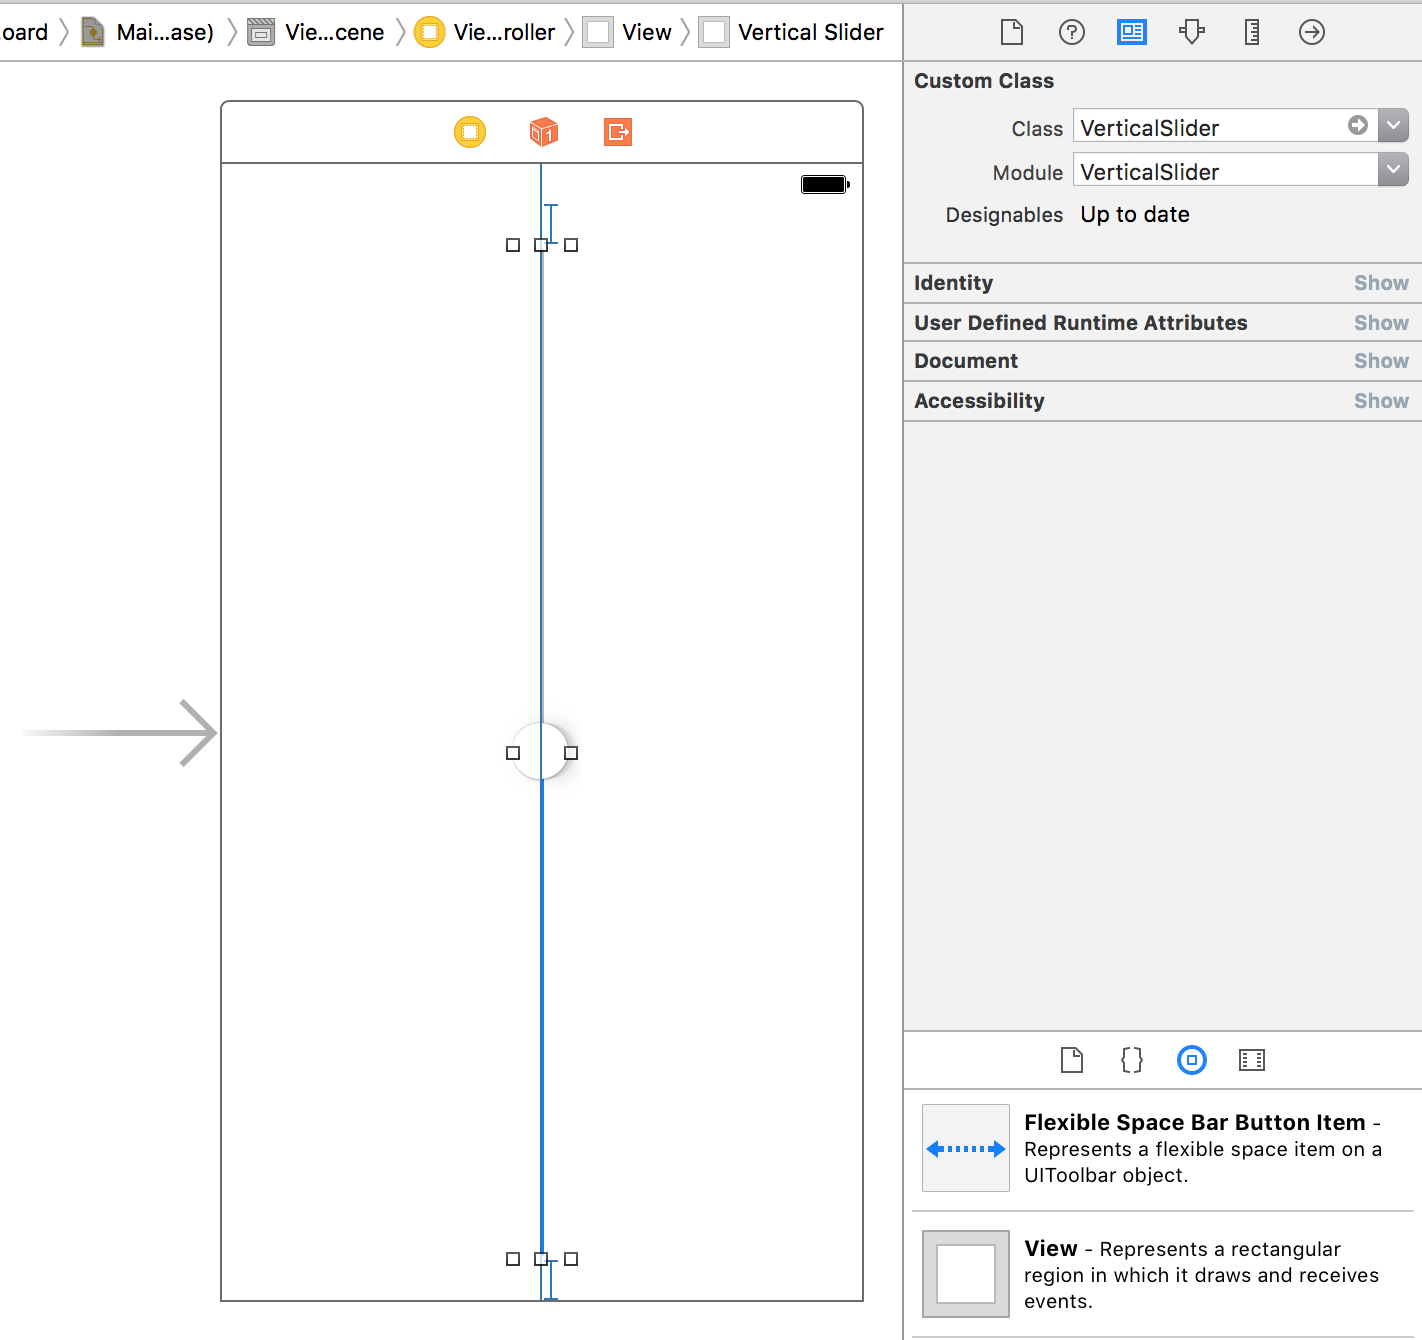This screenshot has width=1422, height=1340.
Task: Open the Attributes inspector tab
Action: click(1191, 32)
